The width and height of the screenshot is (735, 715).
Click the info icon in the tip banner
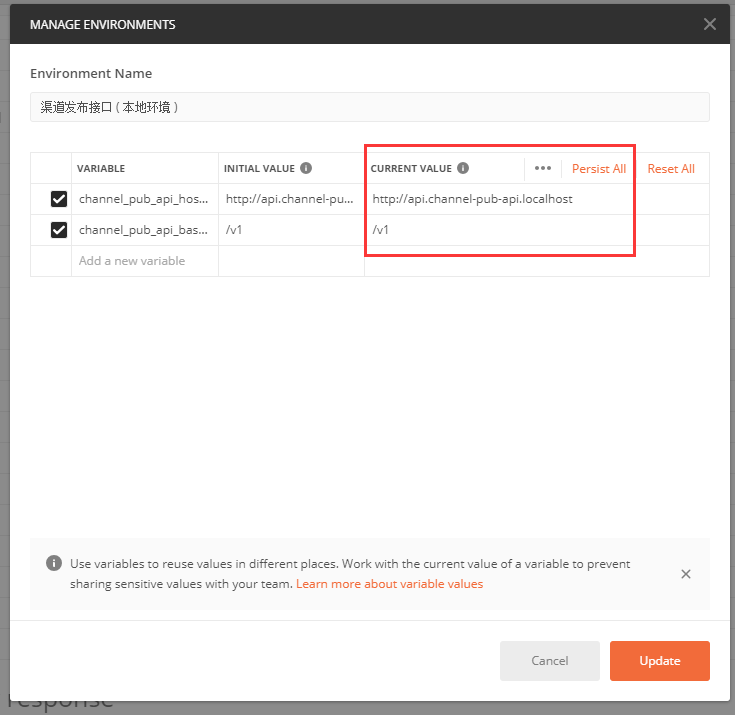pyautogui.click(x=54, y=564)
